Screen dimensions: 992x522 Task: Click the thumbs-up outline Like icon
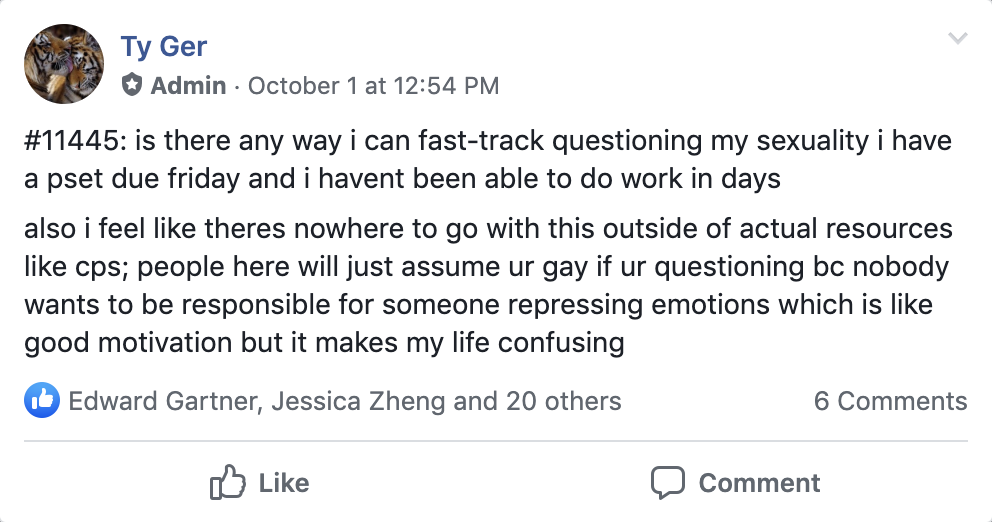227,484
